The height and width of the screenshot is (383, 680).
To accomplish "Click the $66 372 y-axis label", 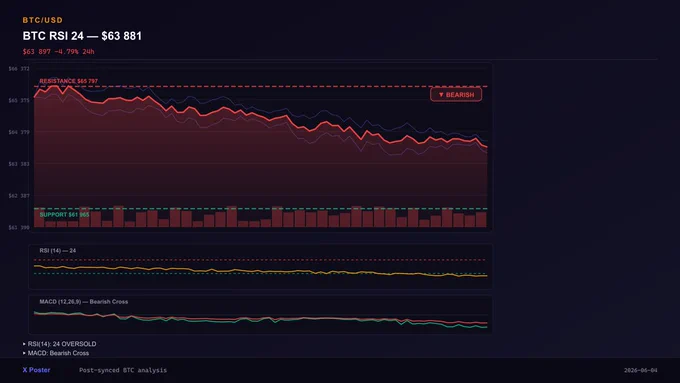I will (x=19, y=69).
